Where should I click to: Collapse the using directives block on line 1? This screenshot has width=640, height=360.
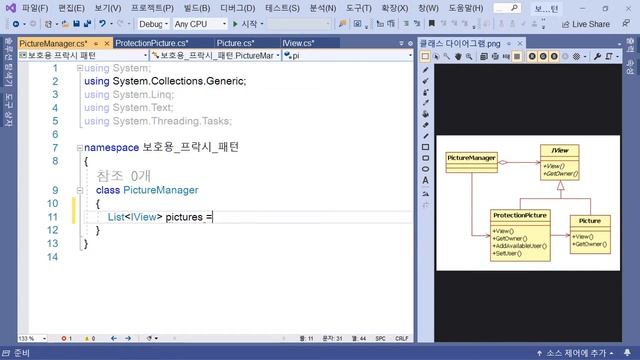[80, 68]
